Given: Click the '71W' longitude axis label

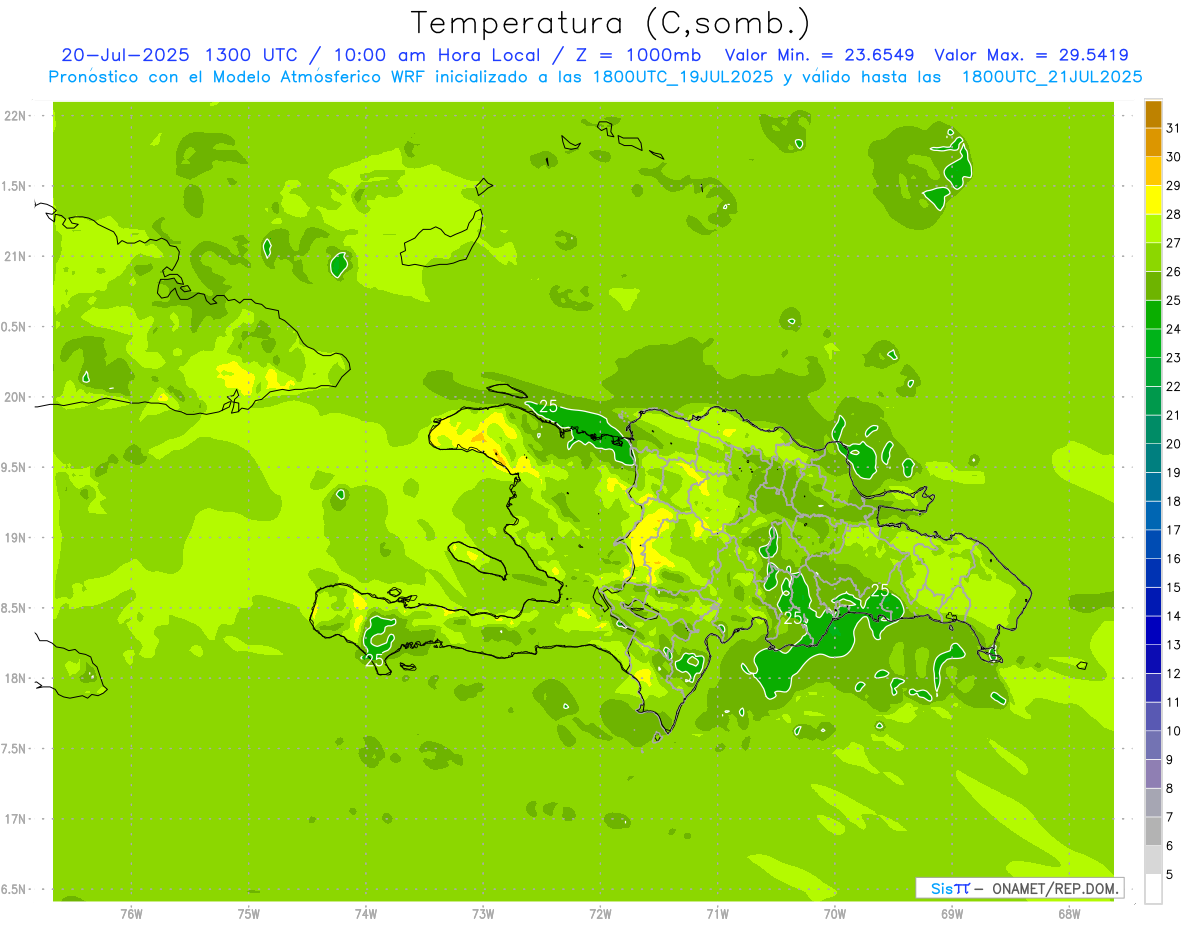Looking at the screenshot, I should pyautogui.click(x=717, y=914).
